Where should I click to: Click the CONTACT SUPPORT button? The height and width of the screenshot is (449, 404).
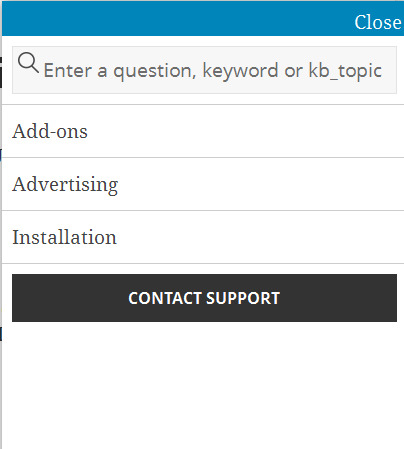point(204,298)
